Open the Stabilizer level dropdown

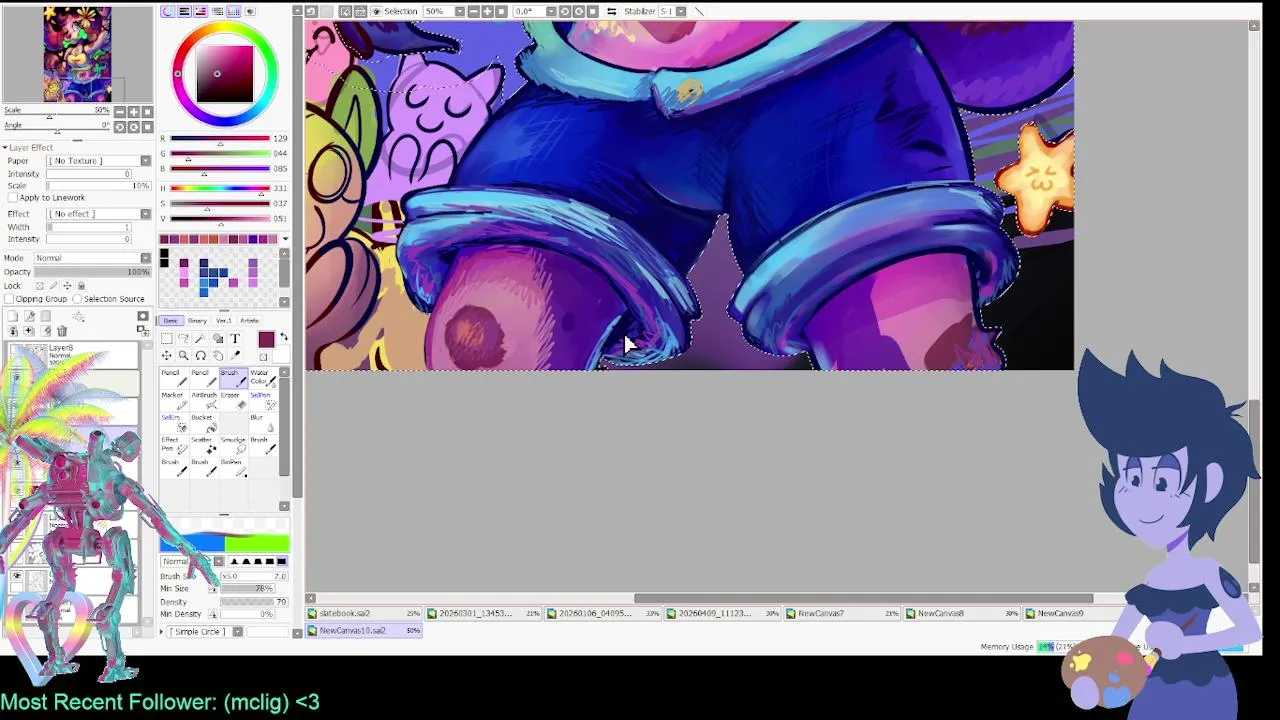tap(682, 11)
